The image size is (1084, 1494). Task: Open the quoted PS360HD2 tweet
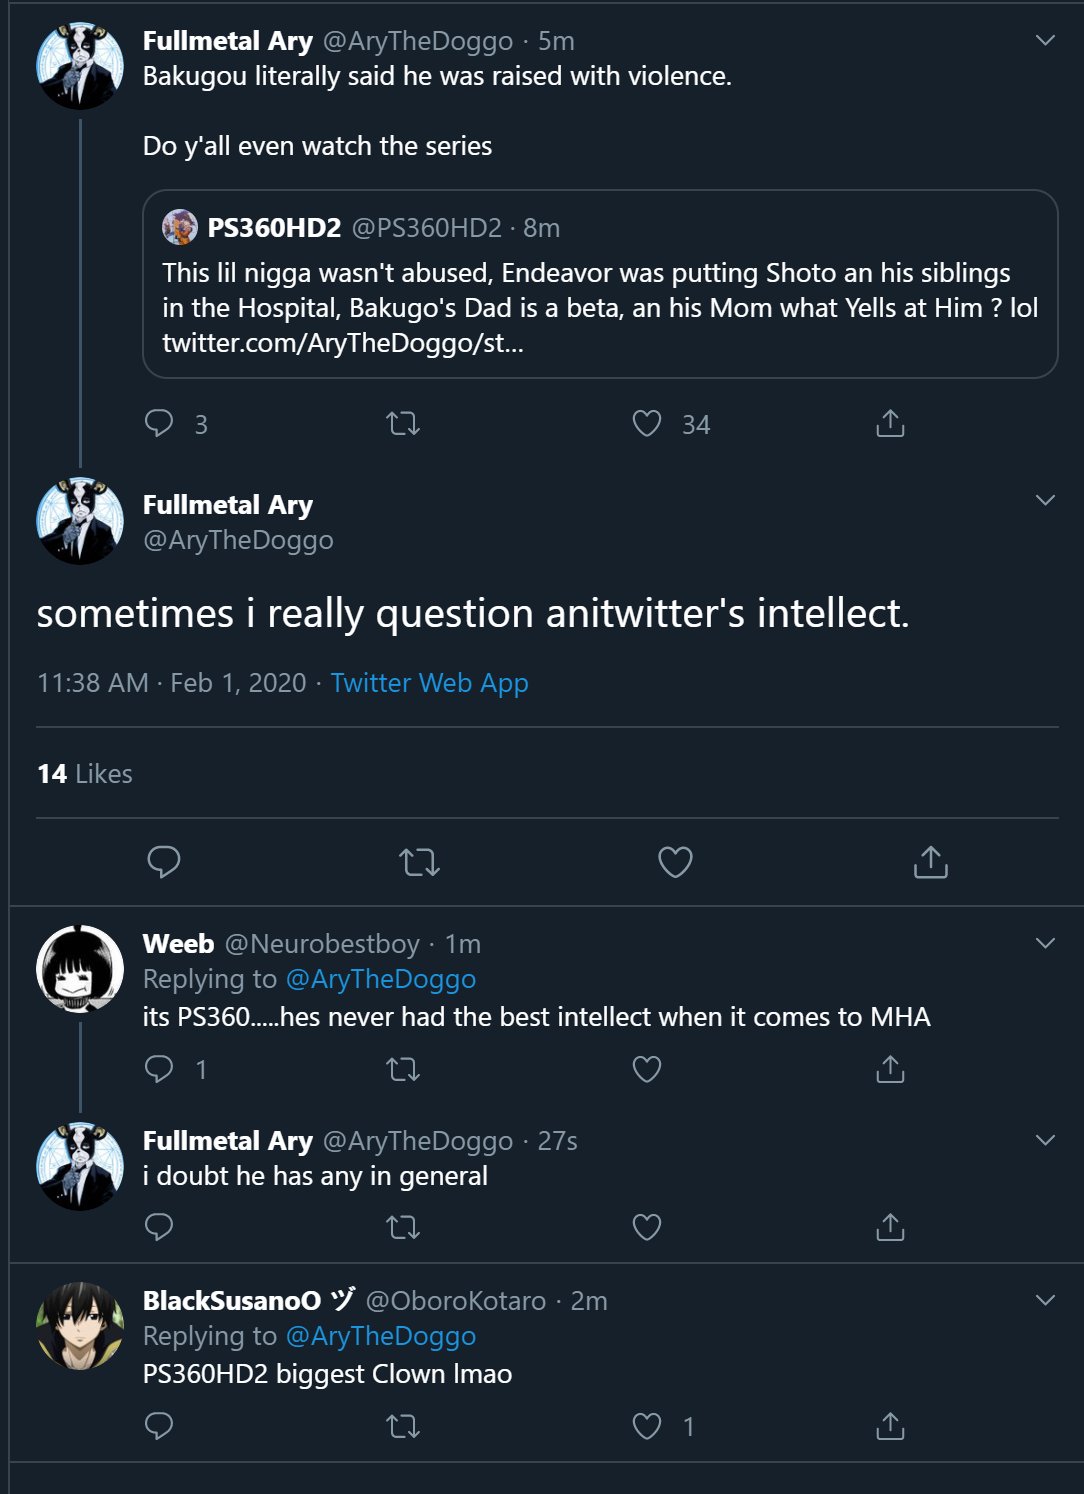[600, 284]
